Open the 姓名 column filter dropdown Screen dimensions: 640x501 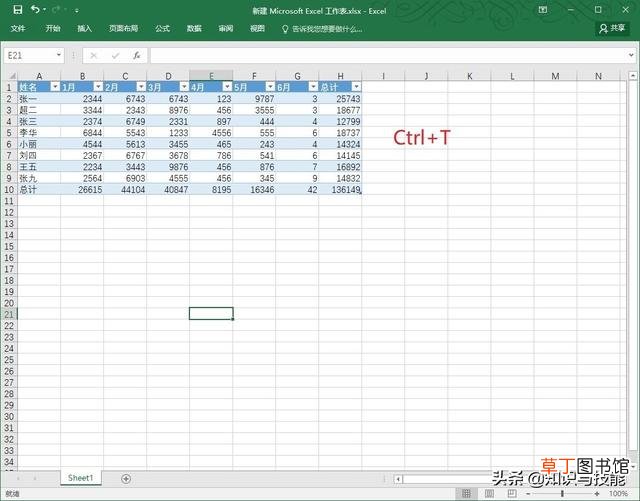tap(55, 87)
